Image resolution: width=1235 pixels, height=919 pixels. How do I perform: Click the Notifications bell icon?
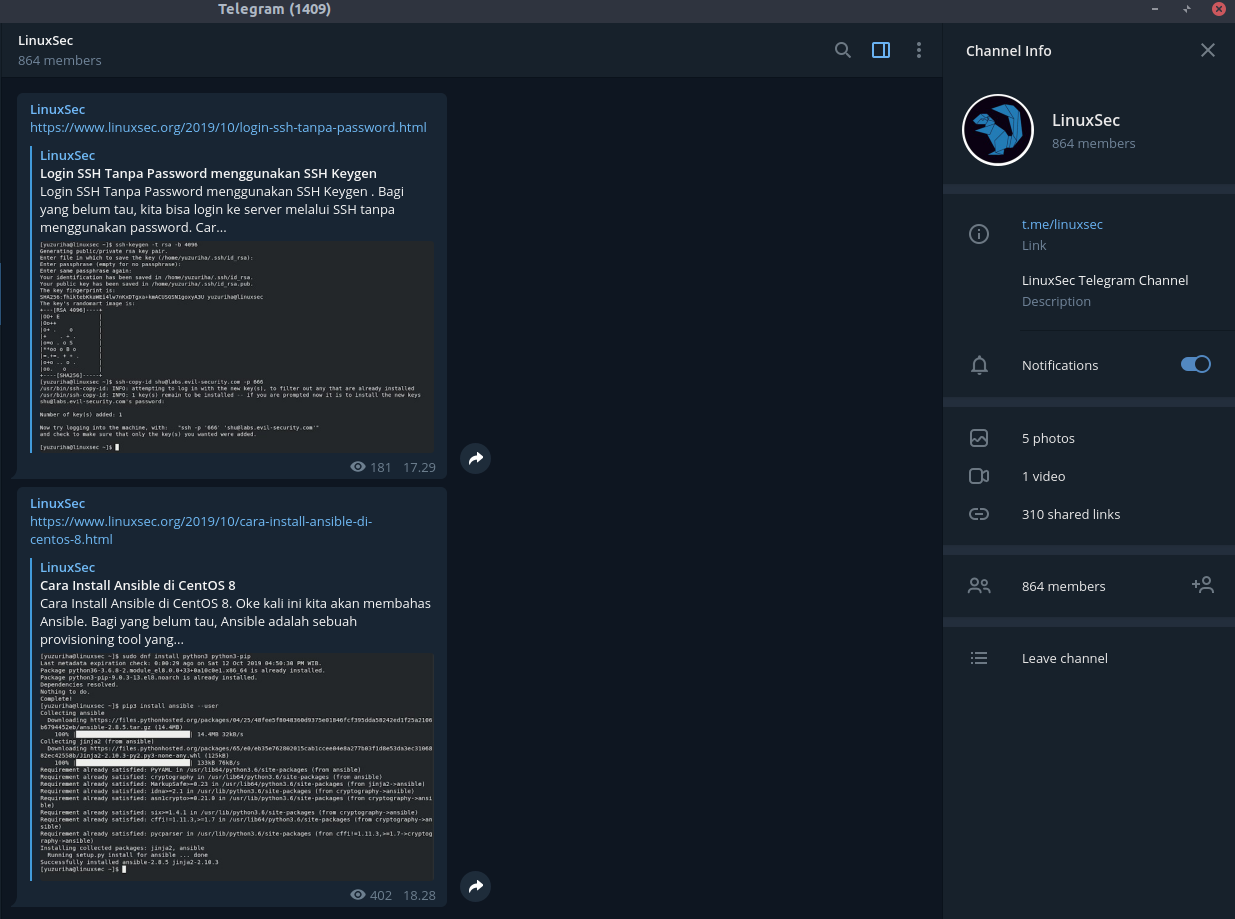pos(979,365)
